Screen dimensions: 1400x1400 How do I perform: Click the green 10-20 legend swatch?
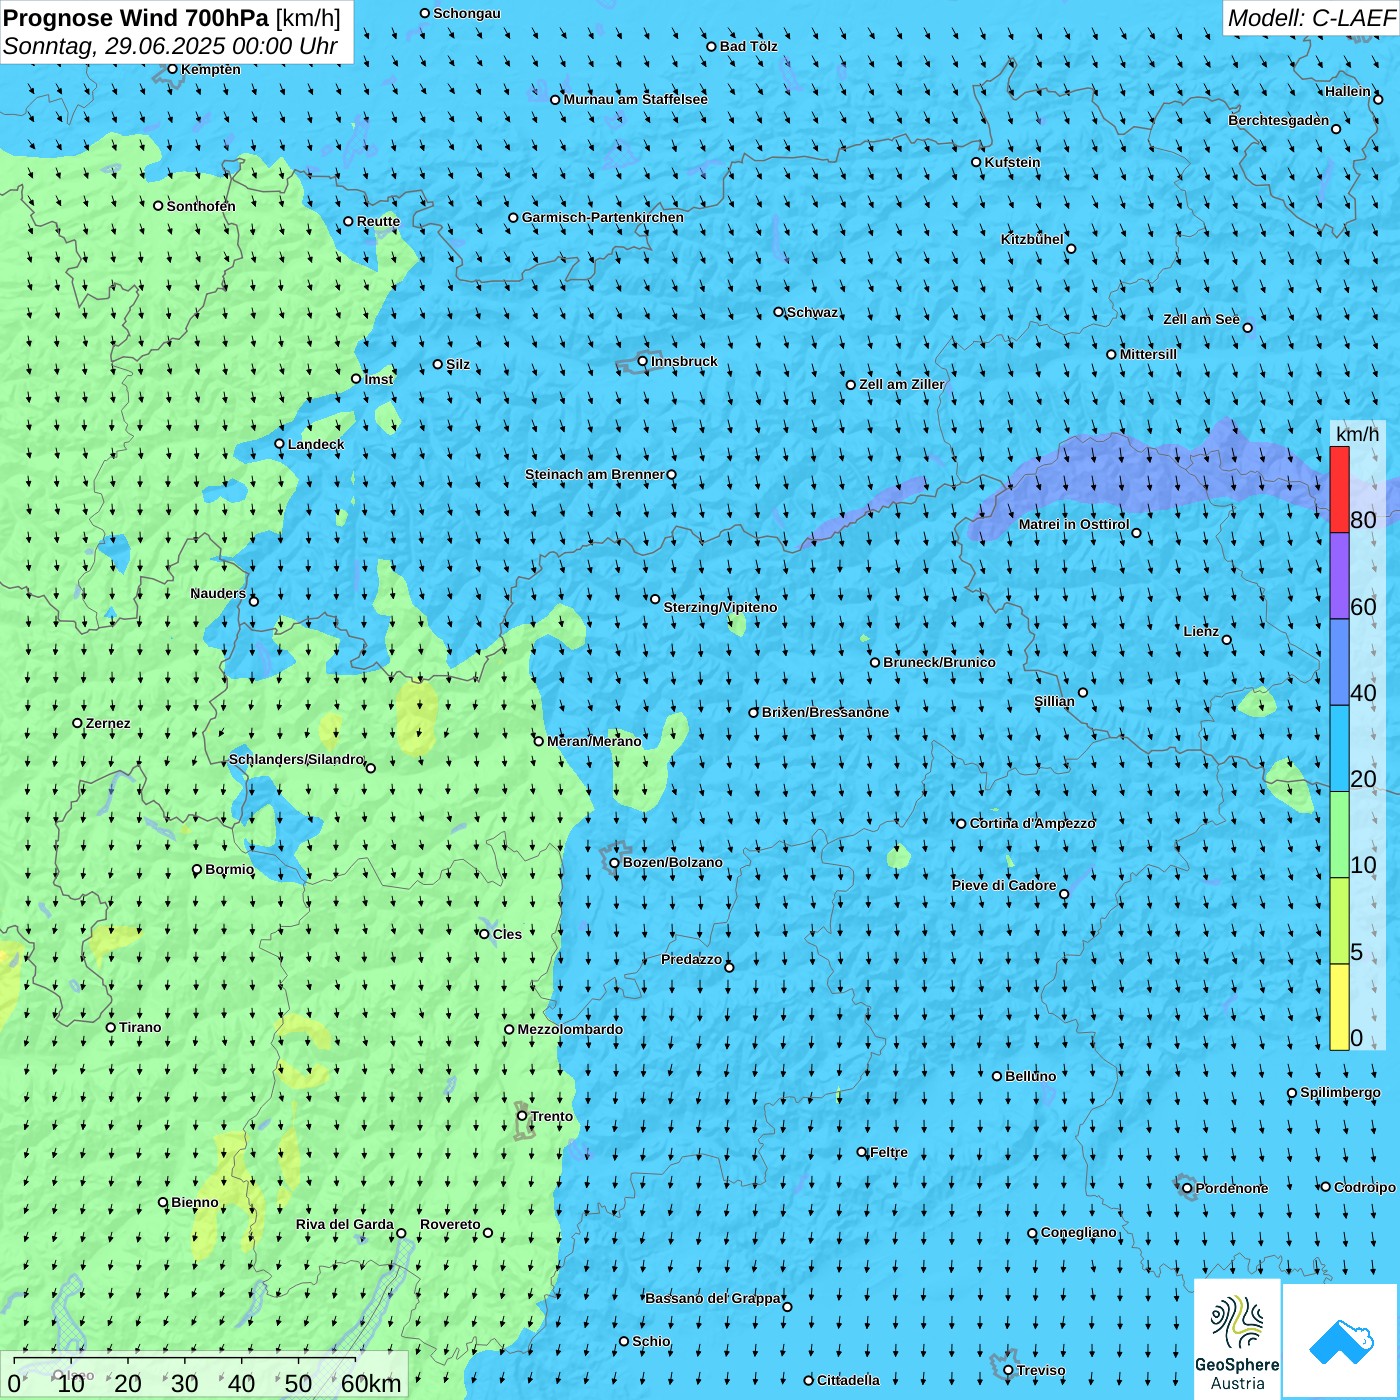point(1339,835)
